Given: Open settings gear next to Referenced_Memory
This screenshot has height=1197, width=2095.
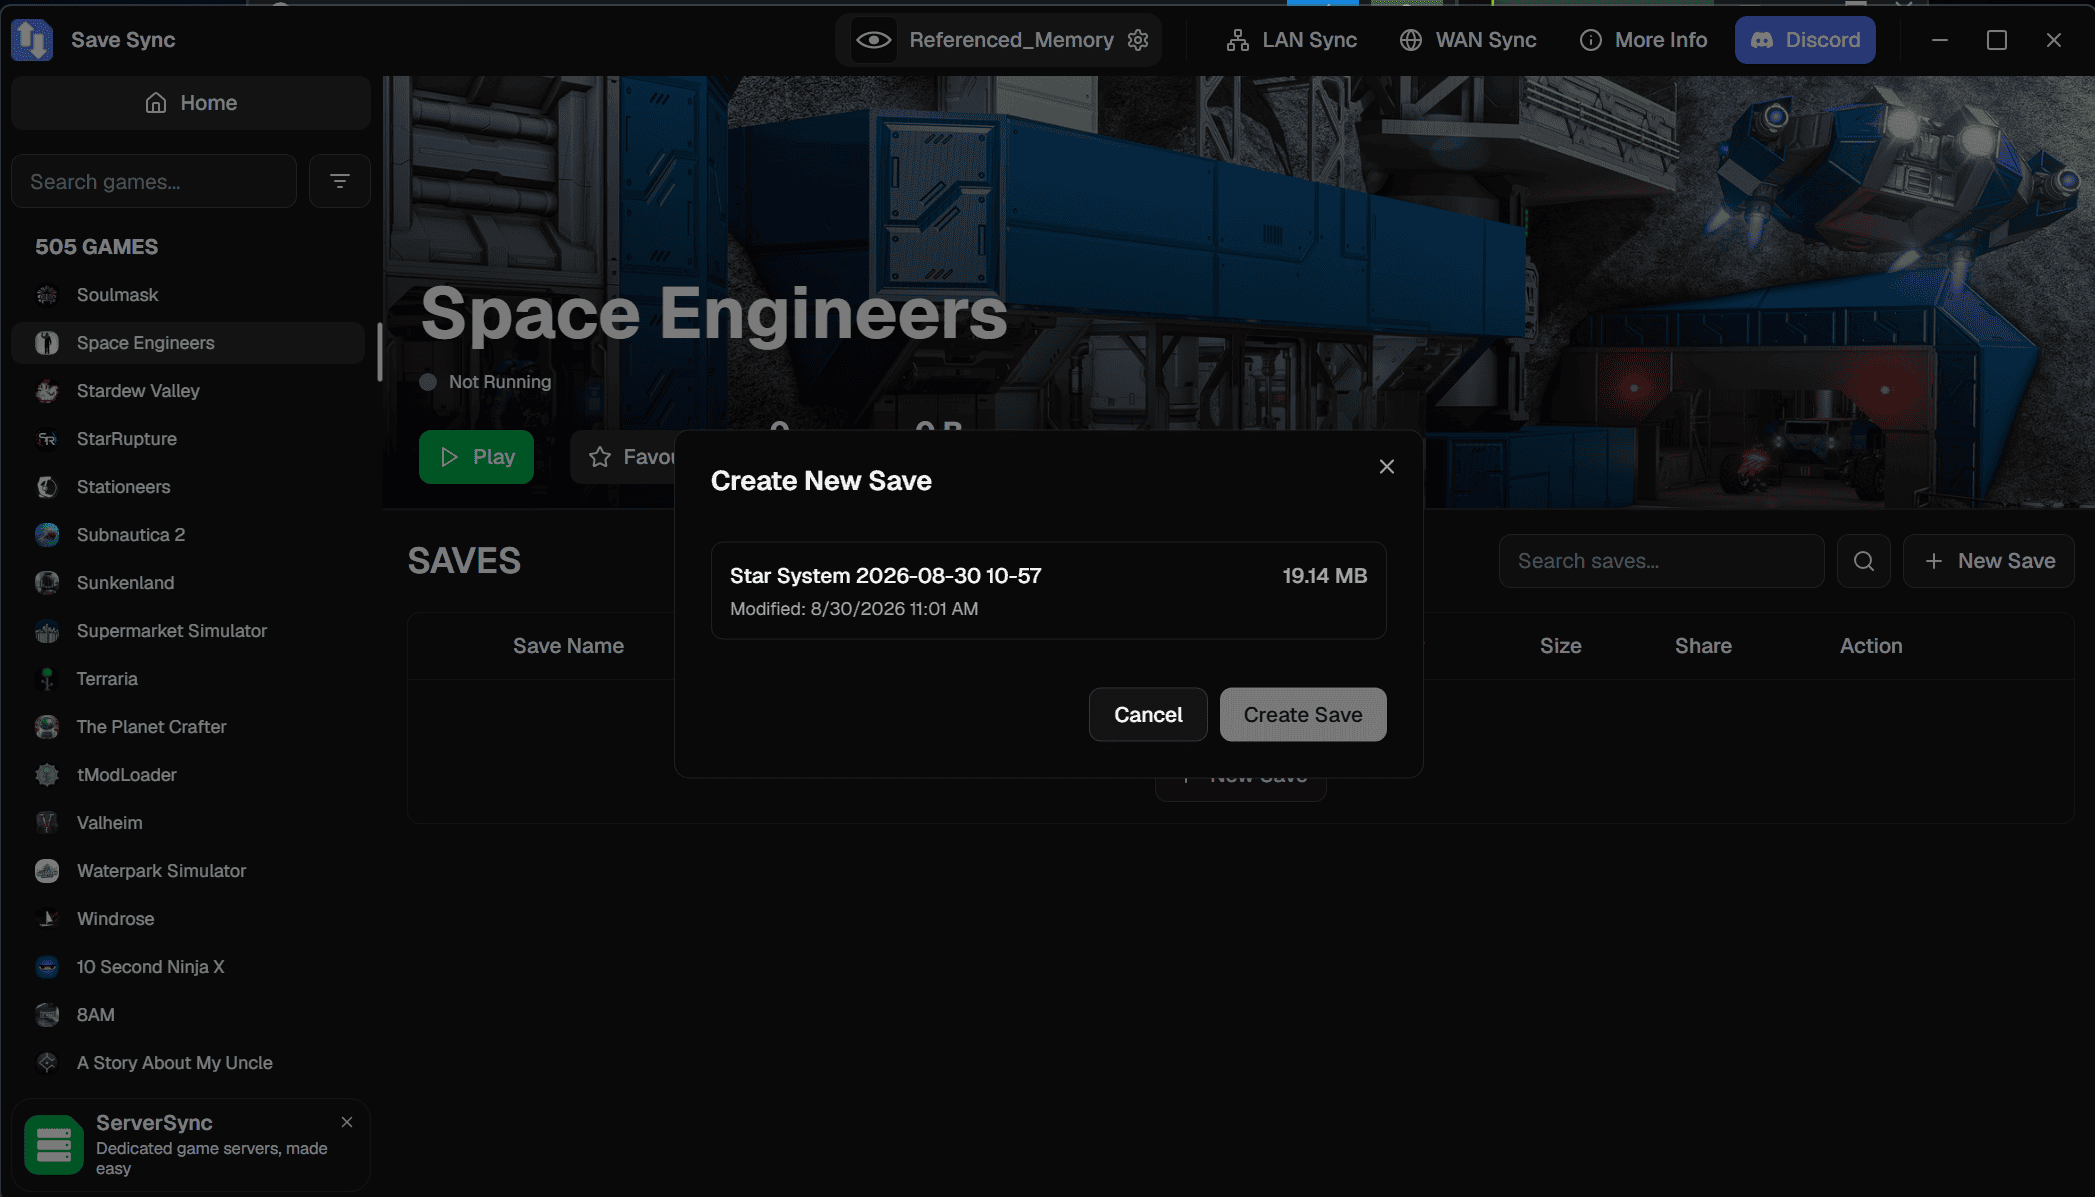Looking at the screenshot, I should 1138,40.
